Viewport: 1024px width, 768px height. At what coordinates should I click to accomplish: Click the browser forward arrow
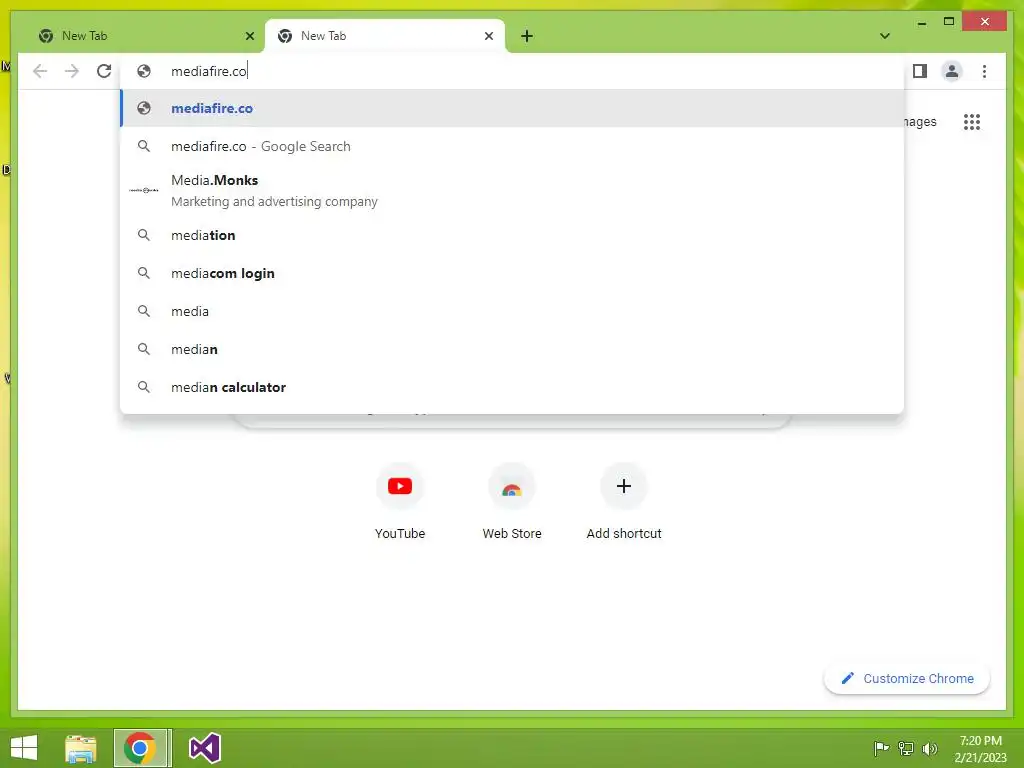72,71
